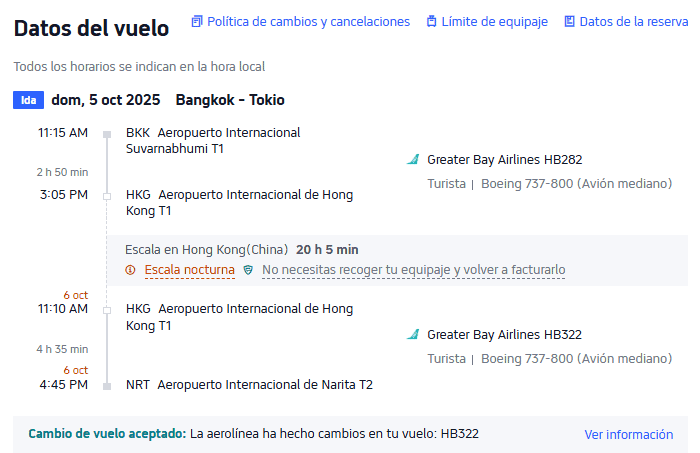
Task: Click the '6 oct' label above 11:10 AM
Action: pyautogui.click(x=75, y=295)
